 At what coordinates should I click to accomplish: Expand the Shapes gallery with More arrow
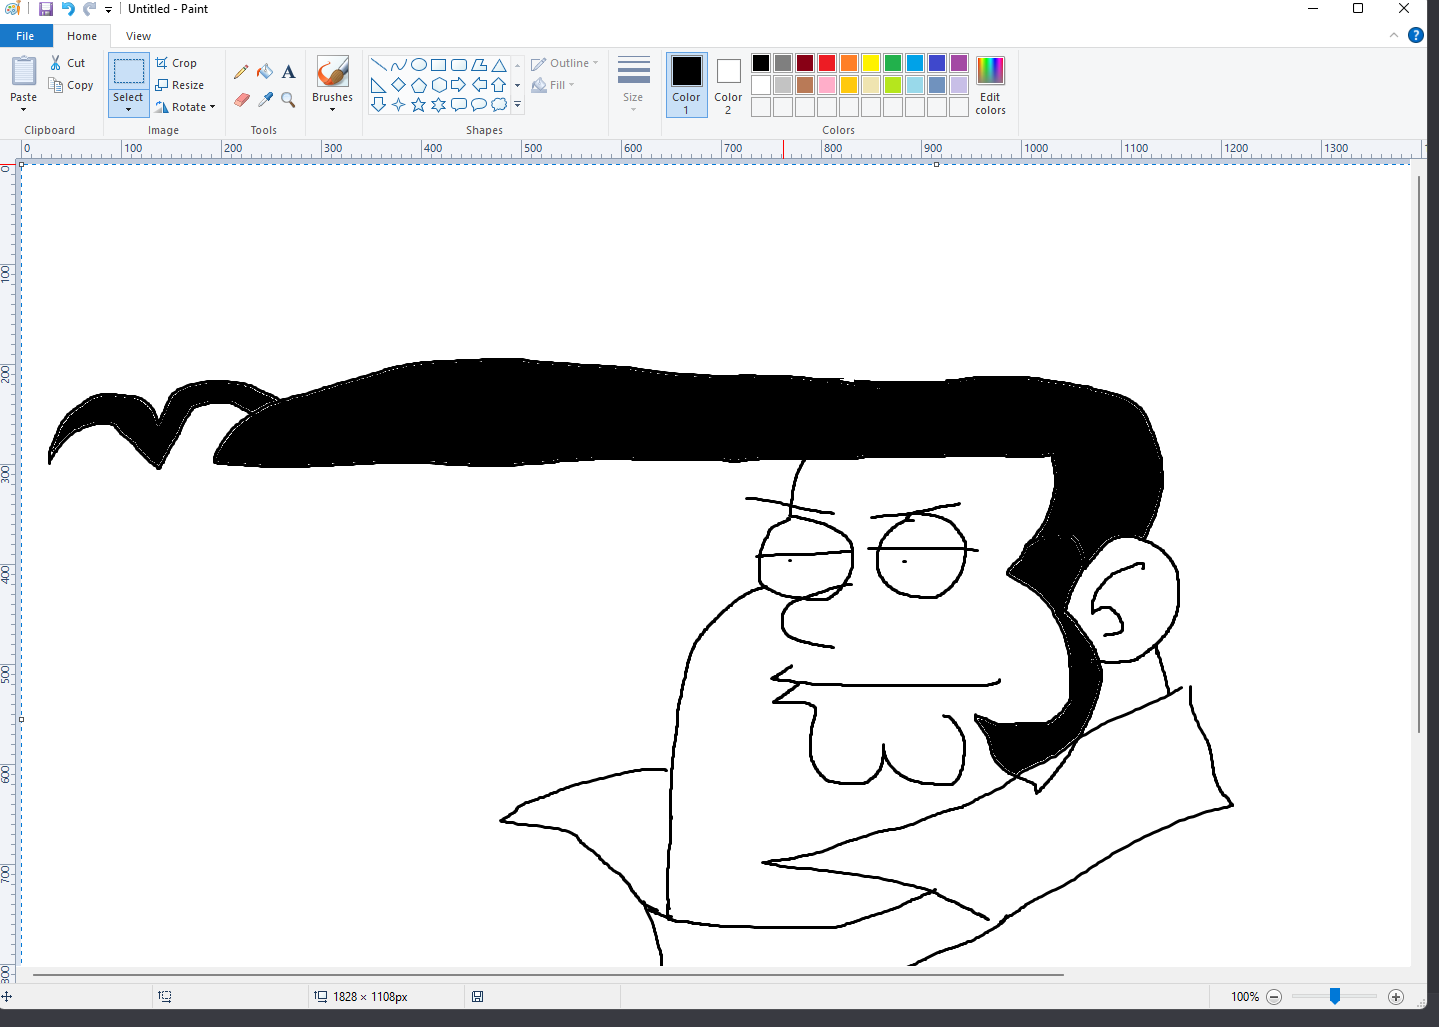517,104
